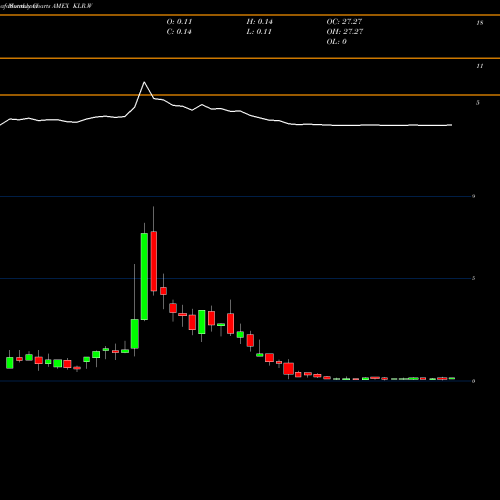Click the peak of the white indicator line
Viewport: 500px width, 500px height.
point(144,82)
